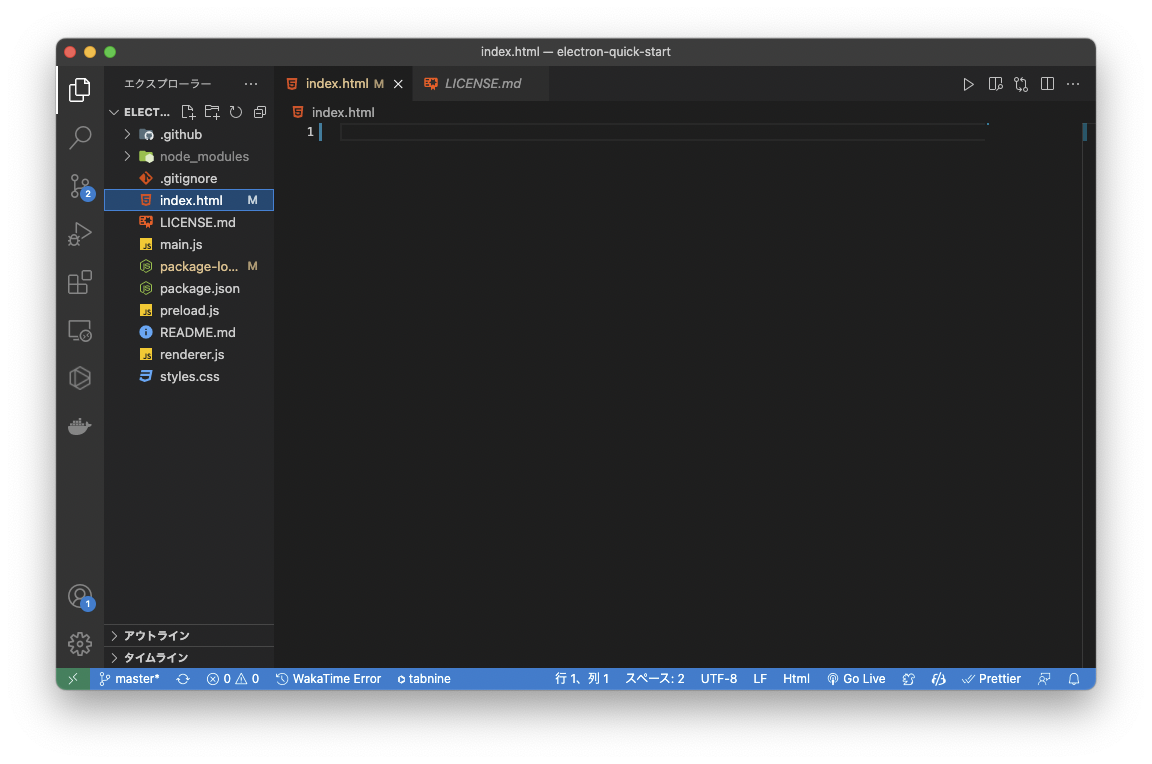Expand the タイムライン section
Image resolution: width=1152 pixels, height=764 pixels.
[x=190, y=657]
